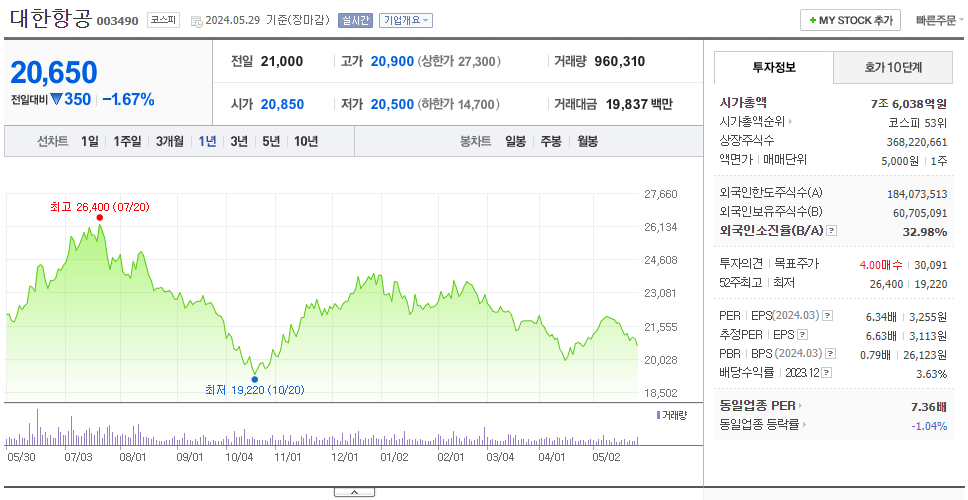Switch to the 투자정보 tab

point(774,67)
